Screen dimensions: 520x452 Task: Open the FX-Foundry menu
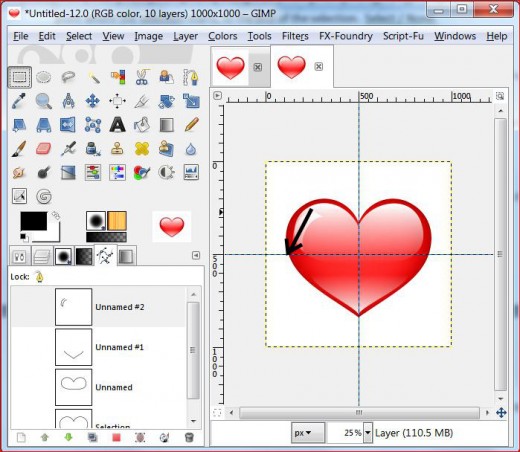click(x=346, y=36)
